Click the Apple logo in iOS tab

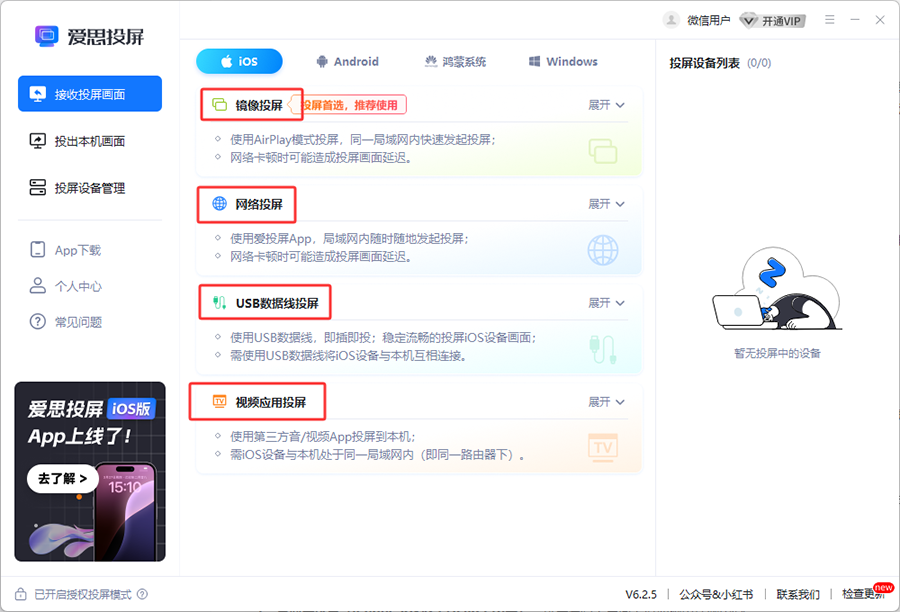pyautogui.click(x=227, y=61)
